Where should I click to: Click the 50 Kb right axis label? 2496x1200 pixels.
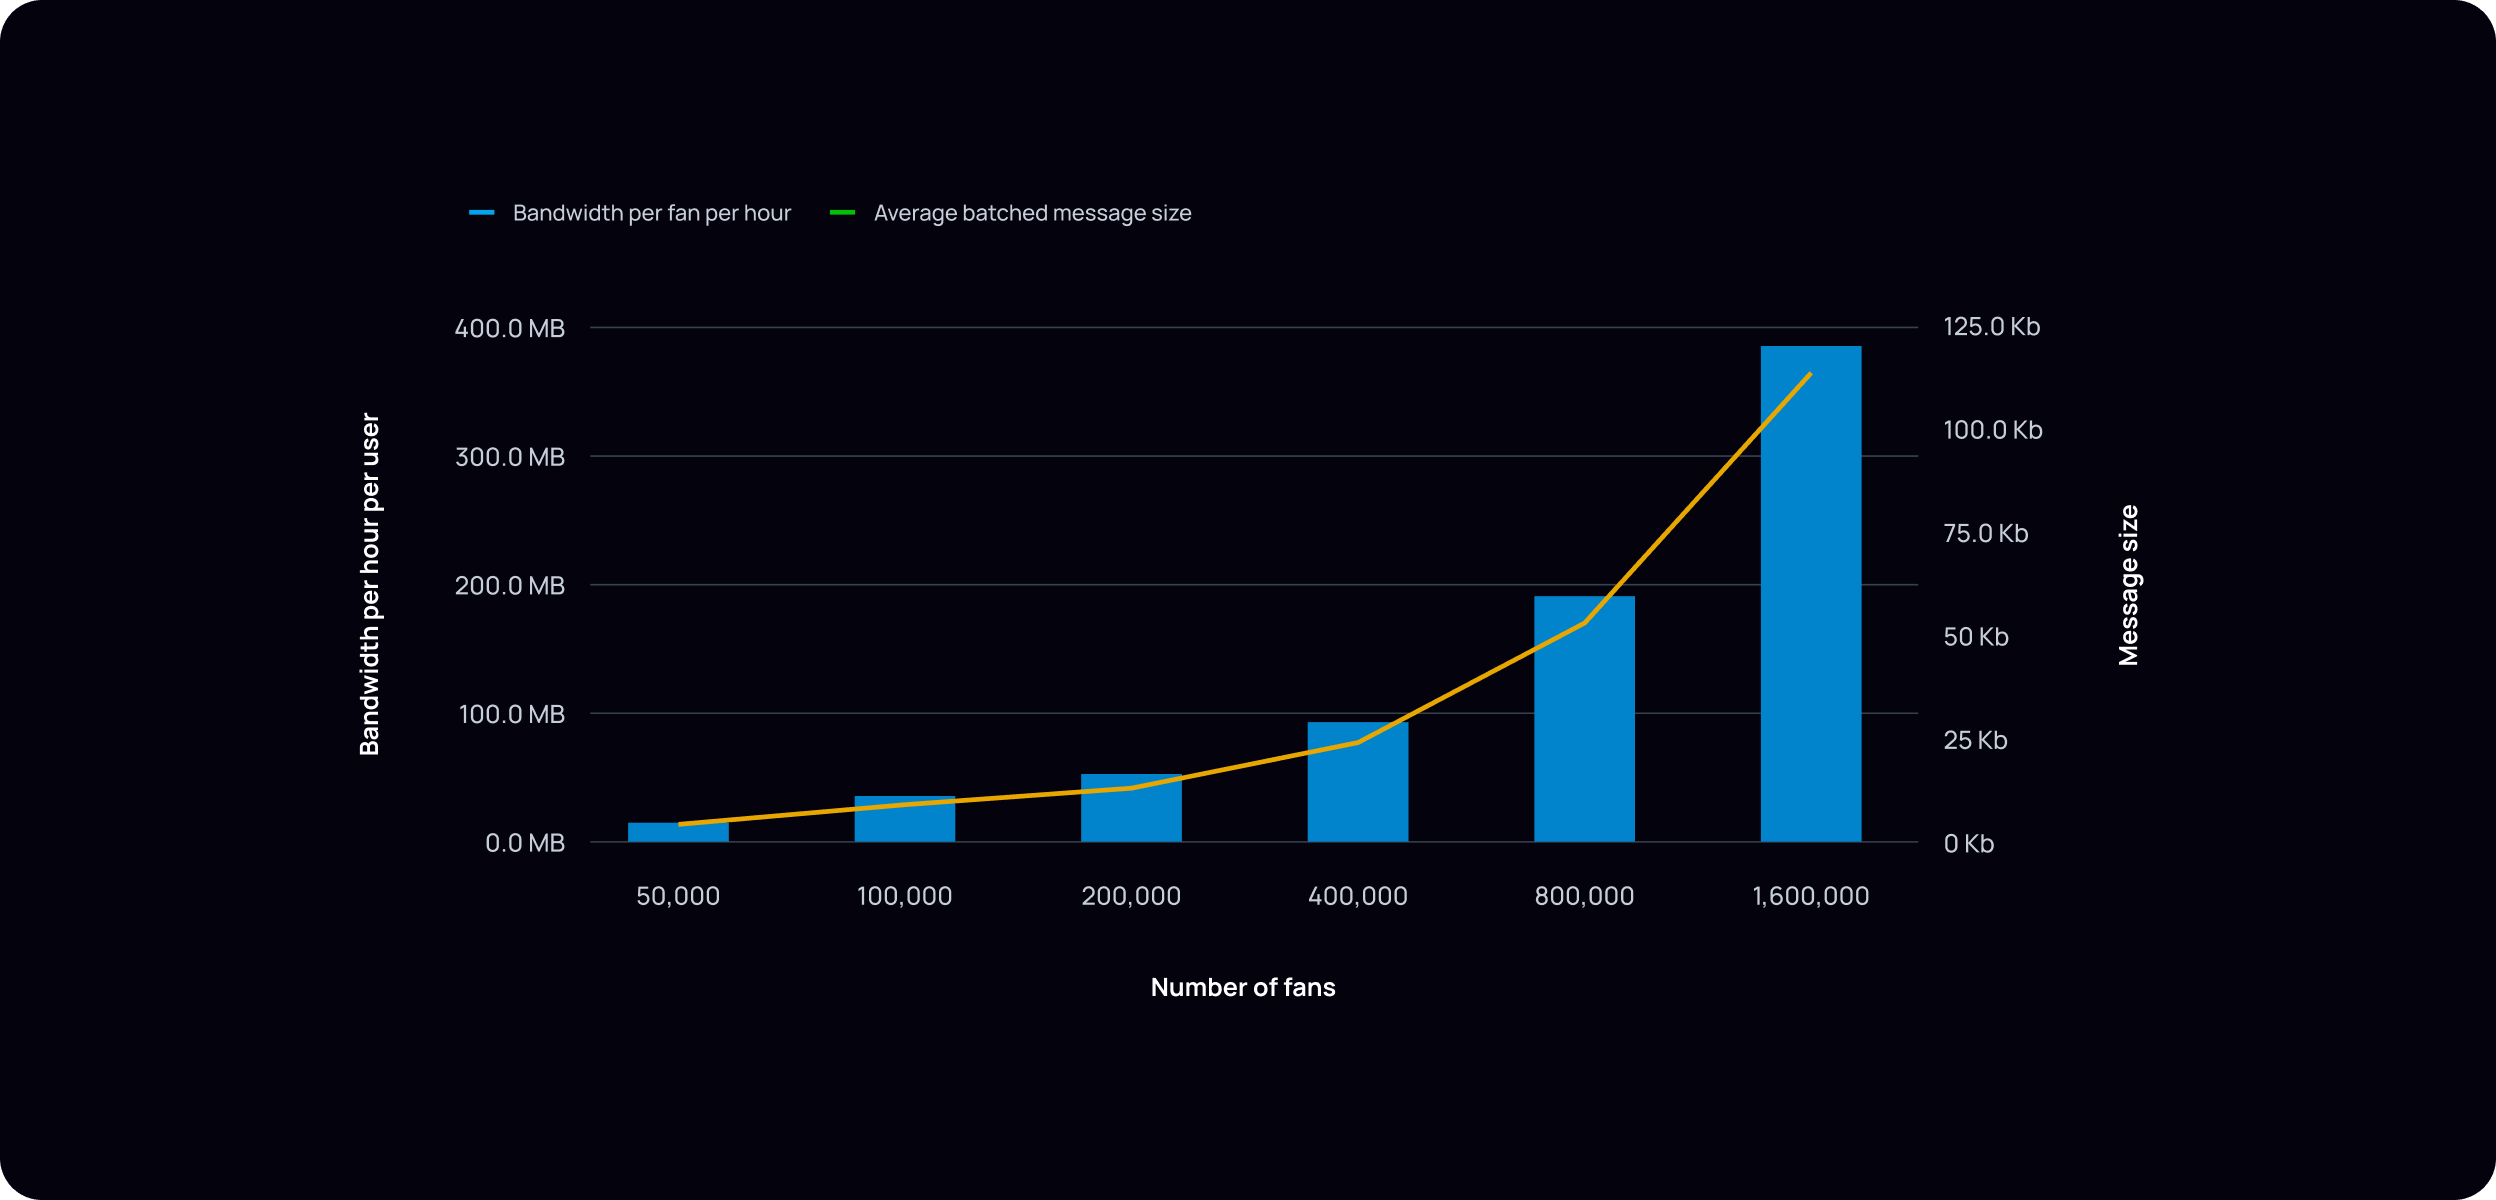1975,637
